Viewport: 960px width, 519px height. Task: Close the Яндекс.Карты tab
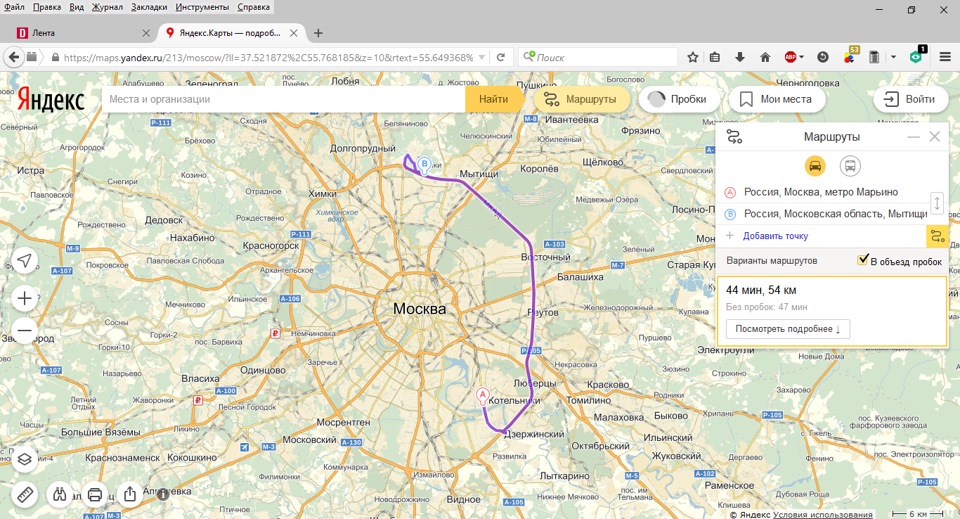[x=294, y=33]
